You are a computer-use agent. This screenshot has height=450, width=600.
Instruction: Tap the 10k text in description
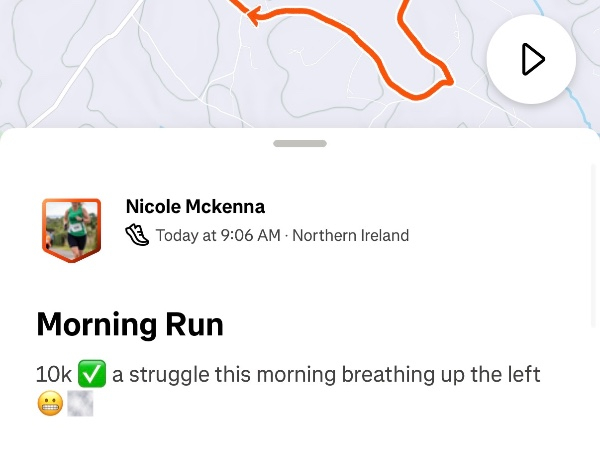point(54,375)
